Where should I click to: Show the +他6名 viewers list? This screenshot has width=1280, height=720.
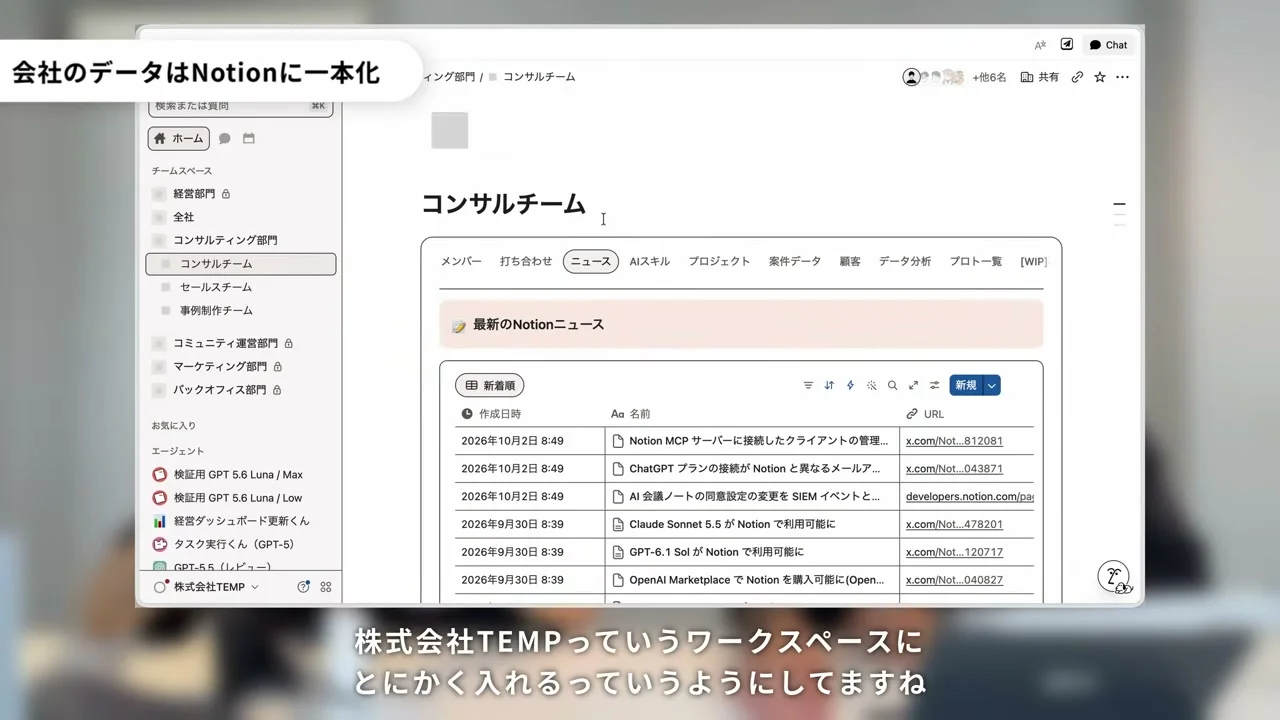(989, 77)
